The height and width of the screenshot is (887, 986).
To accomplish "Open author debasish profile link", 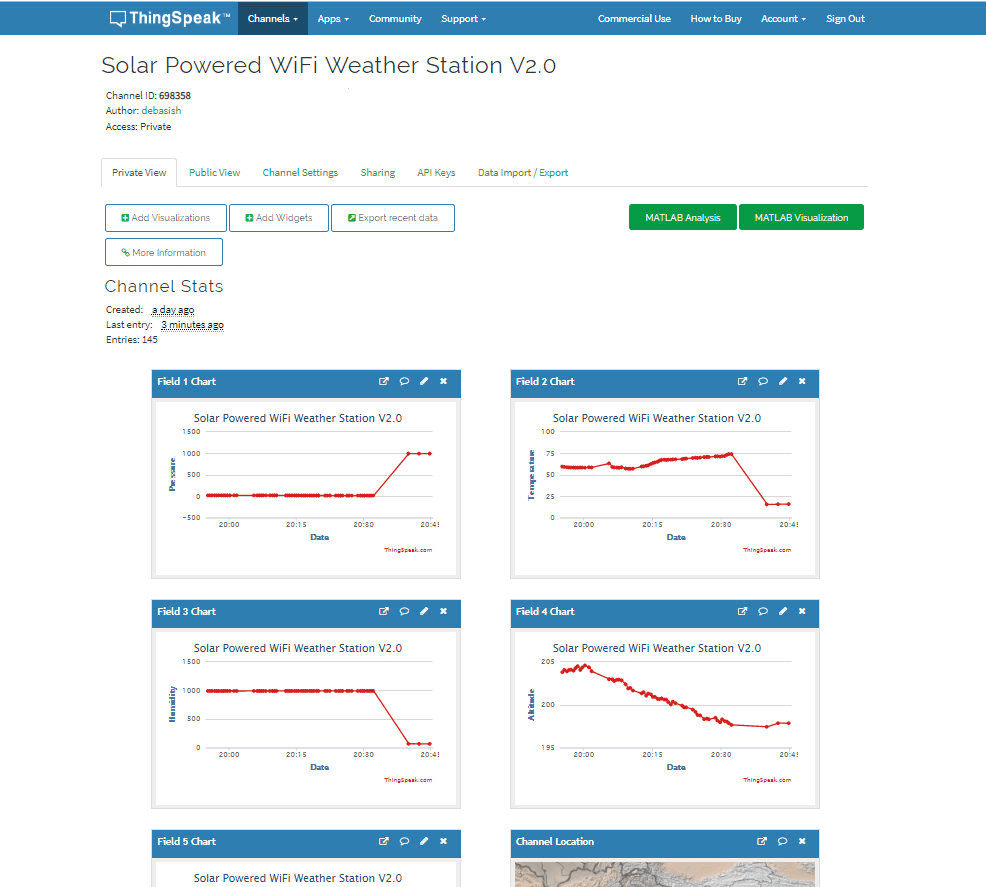I will coord(161,111).
